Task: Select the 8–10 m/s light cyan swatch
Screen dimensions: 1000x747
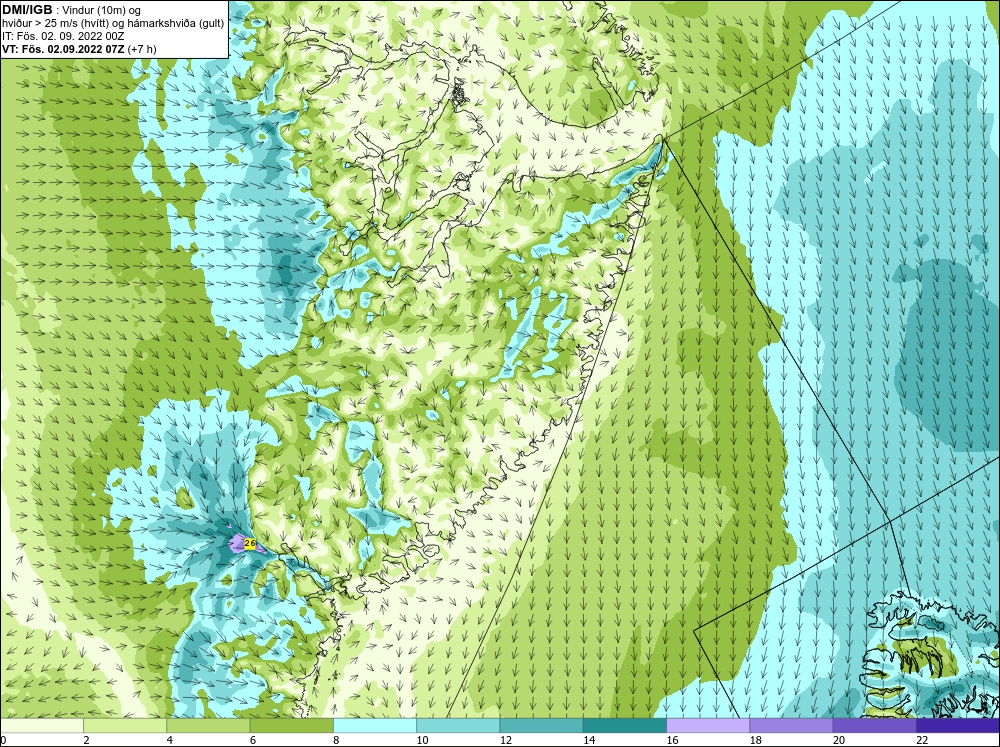Action: [375, 725]
